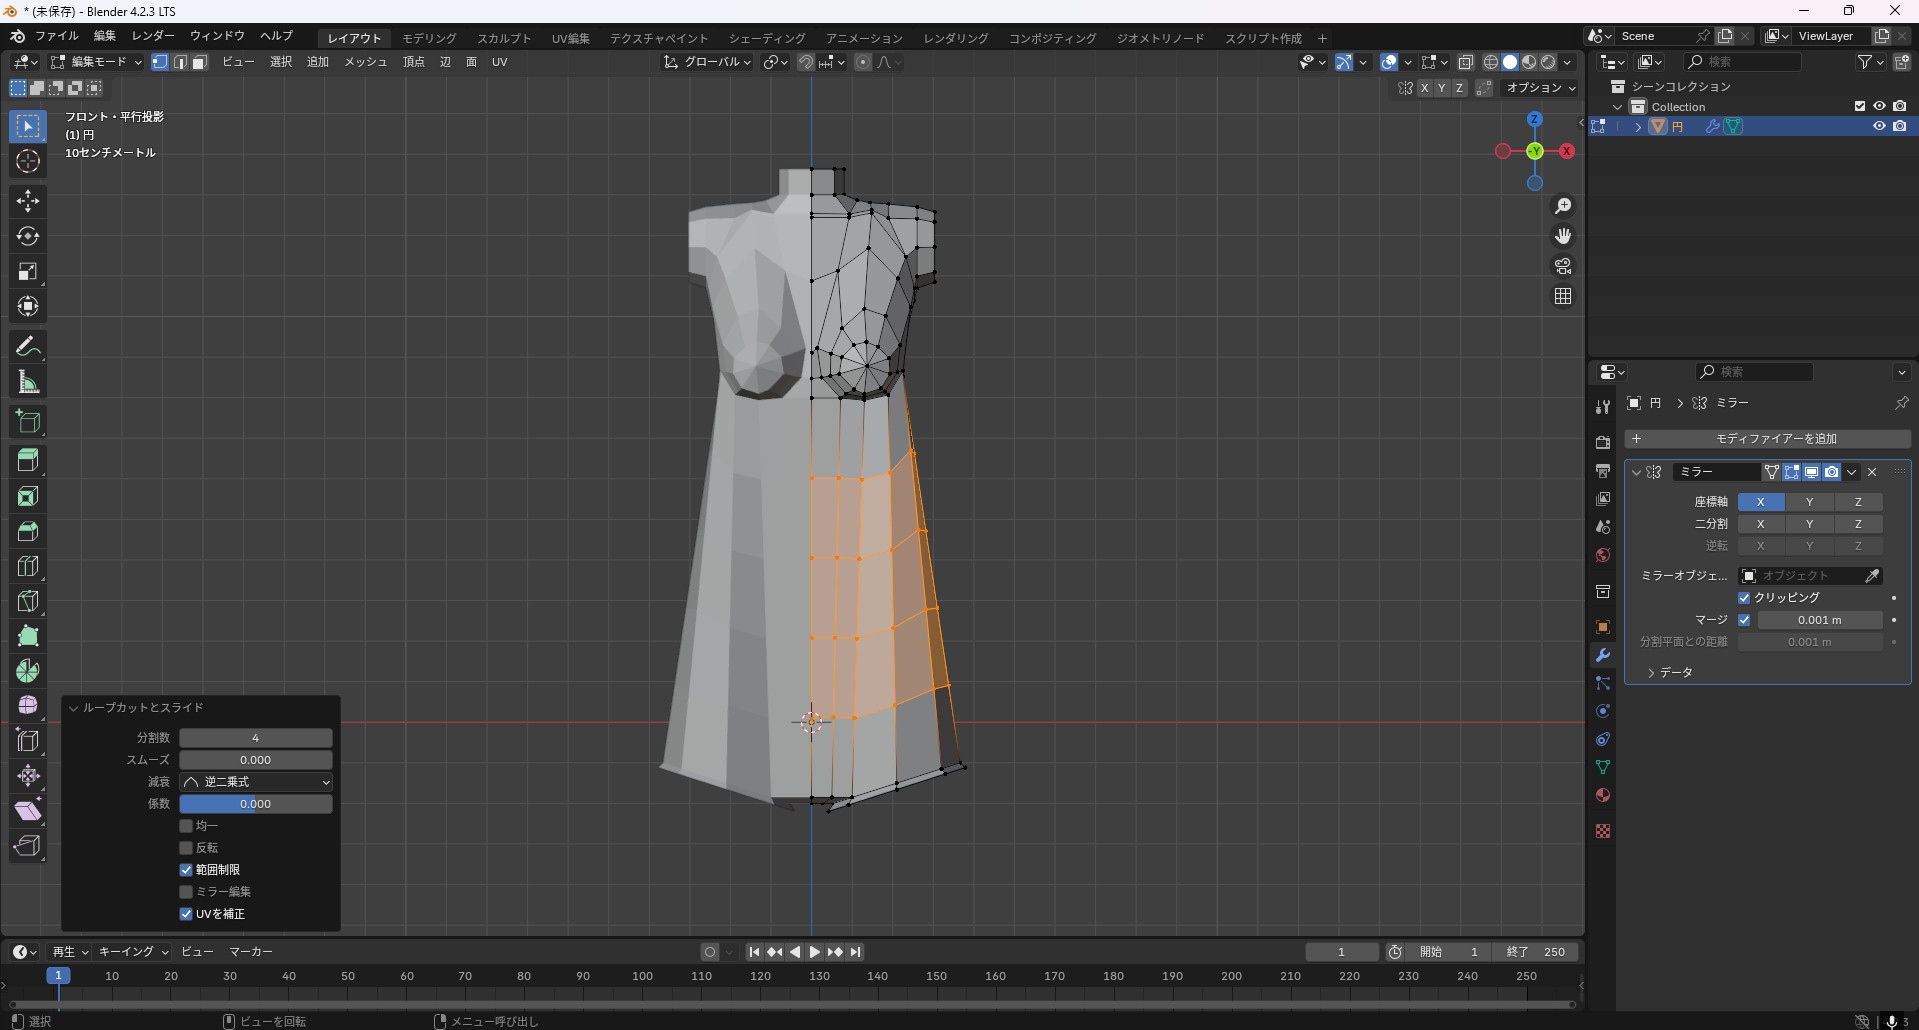The image size is (1919, 1030).
Task: Switch to the シェーディング workspace tab
Action: (767, 38)
